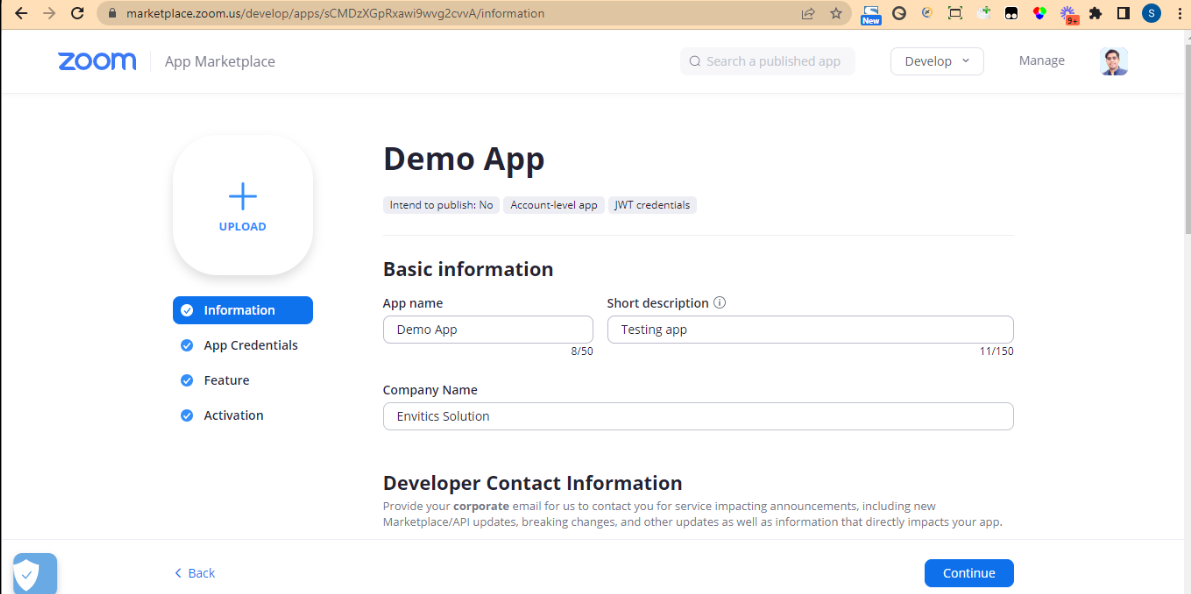This screenshot has height=594, width=1191.
Task: Open the Activation step
Action: coord(233,415)
